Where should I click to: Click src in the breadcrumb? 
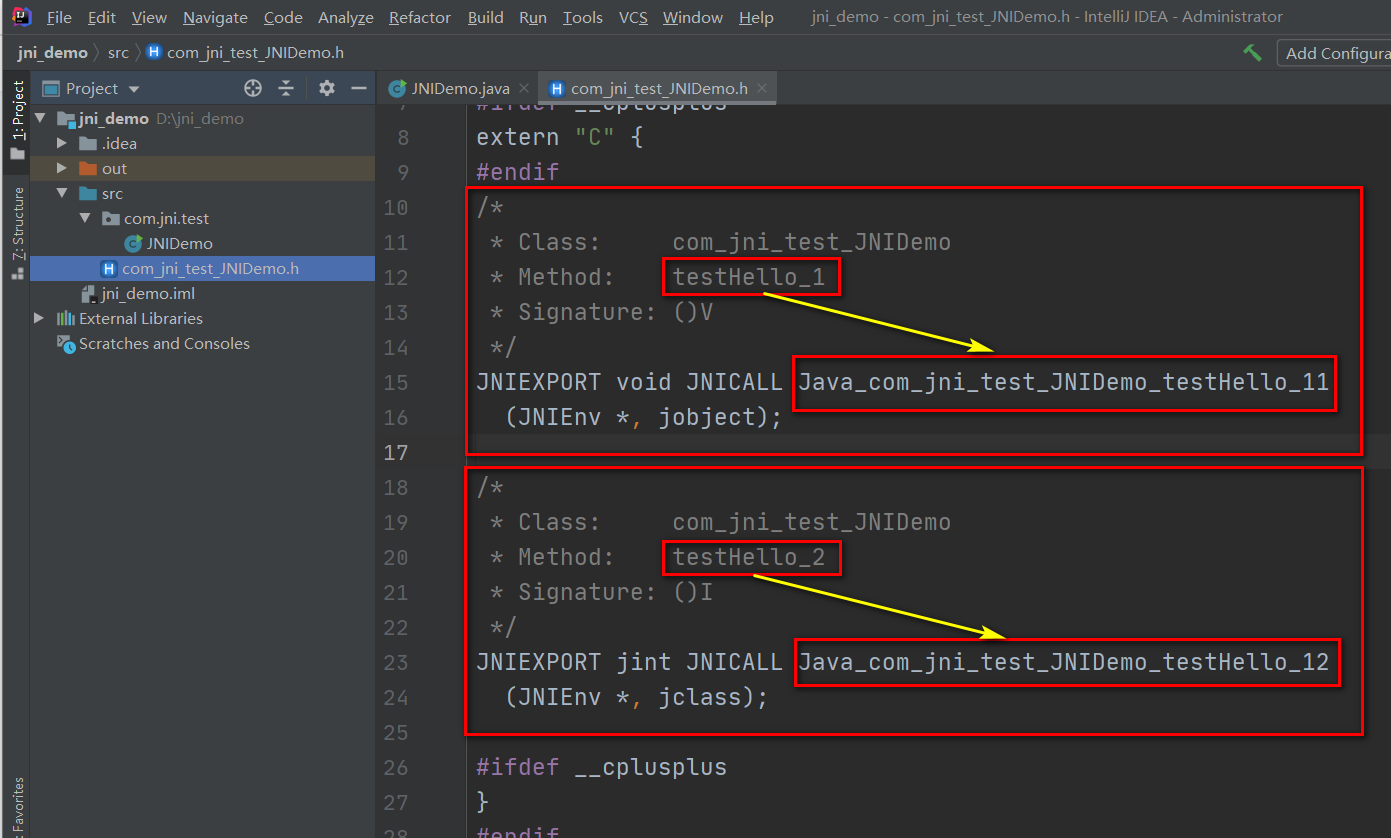coord(118,53)
